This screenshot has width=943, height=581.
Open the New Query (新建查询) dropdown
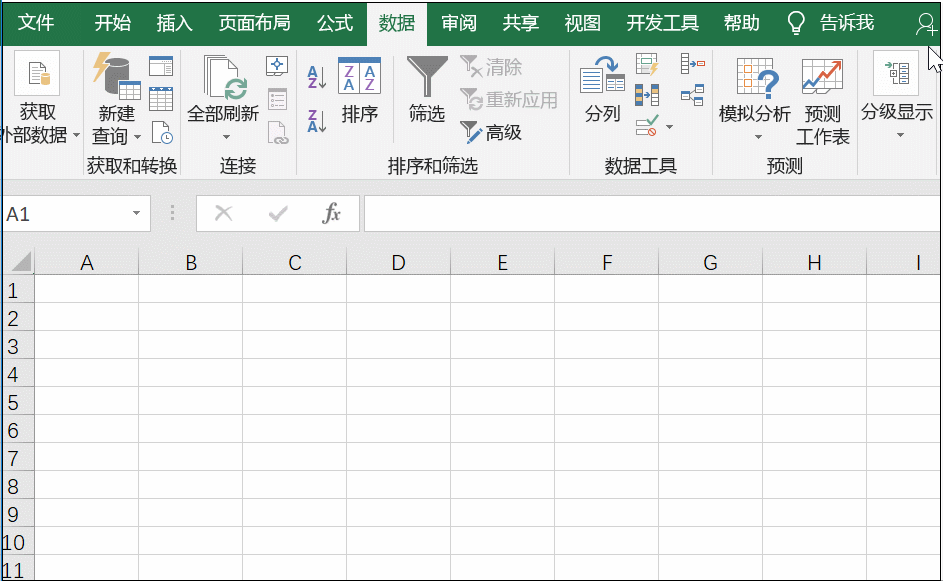(x=137, y=137)
